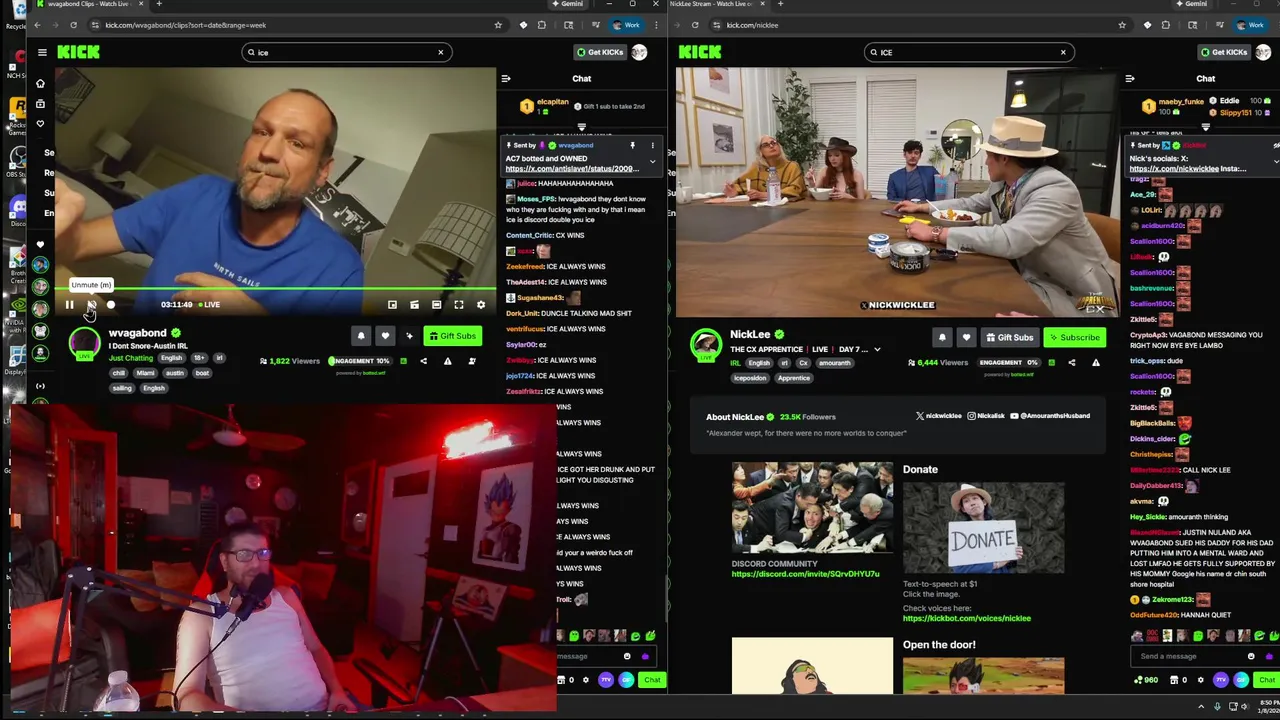Viewport: 1280px width, 720px height.
Task: Expand the wvagabond gift leaderboard chevron
Action: (x=581, y=128)
